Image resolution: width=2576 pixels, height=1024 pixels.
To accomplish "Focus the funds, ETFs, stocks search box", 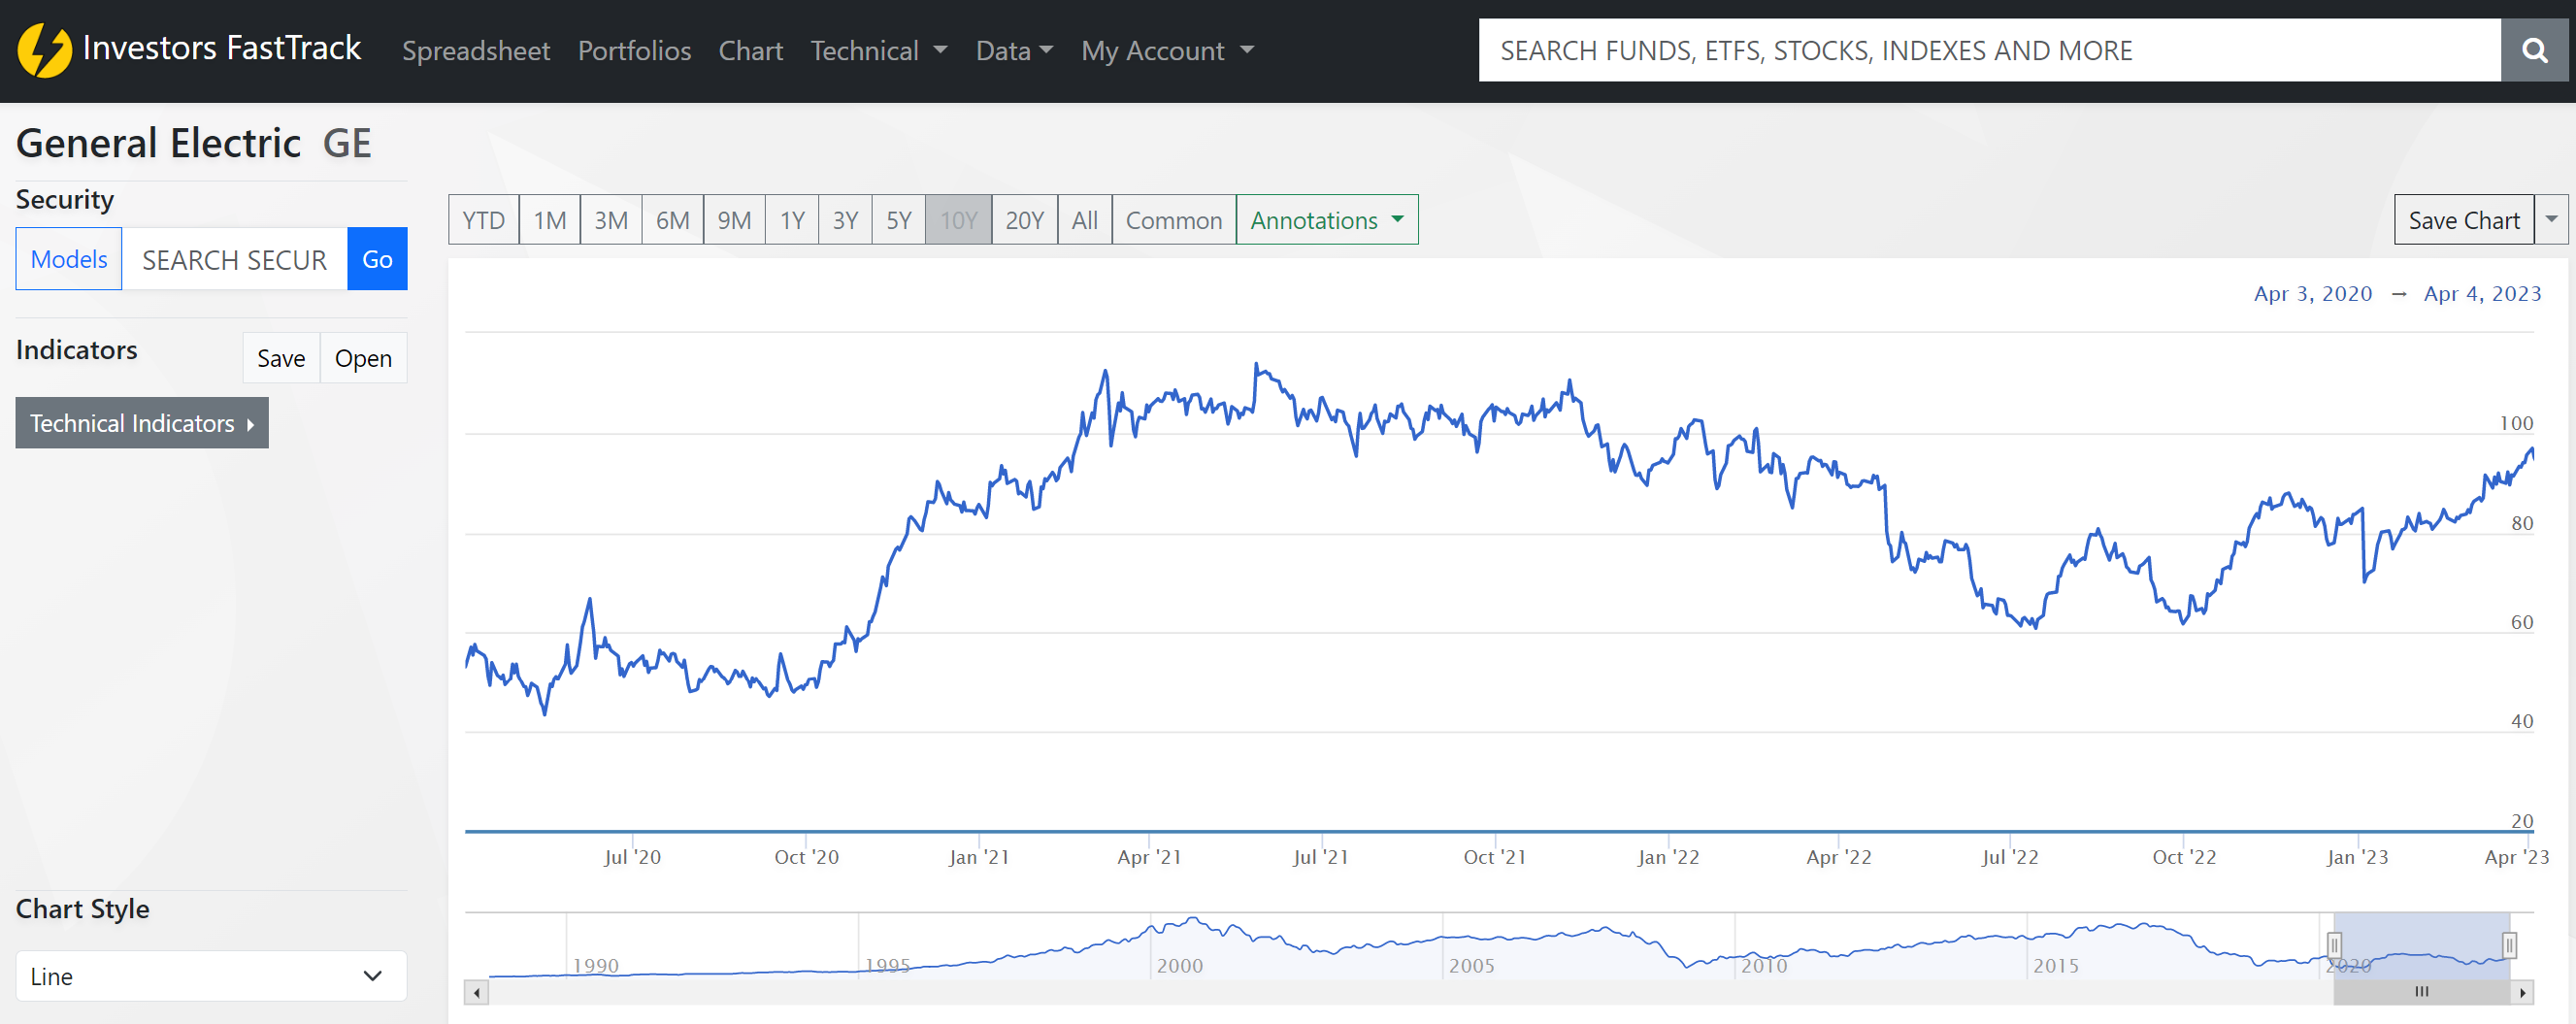I will [1989, 50].
